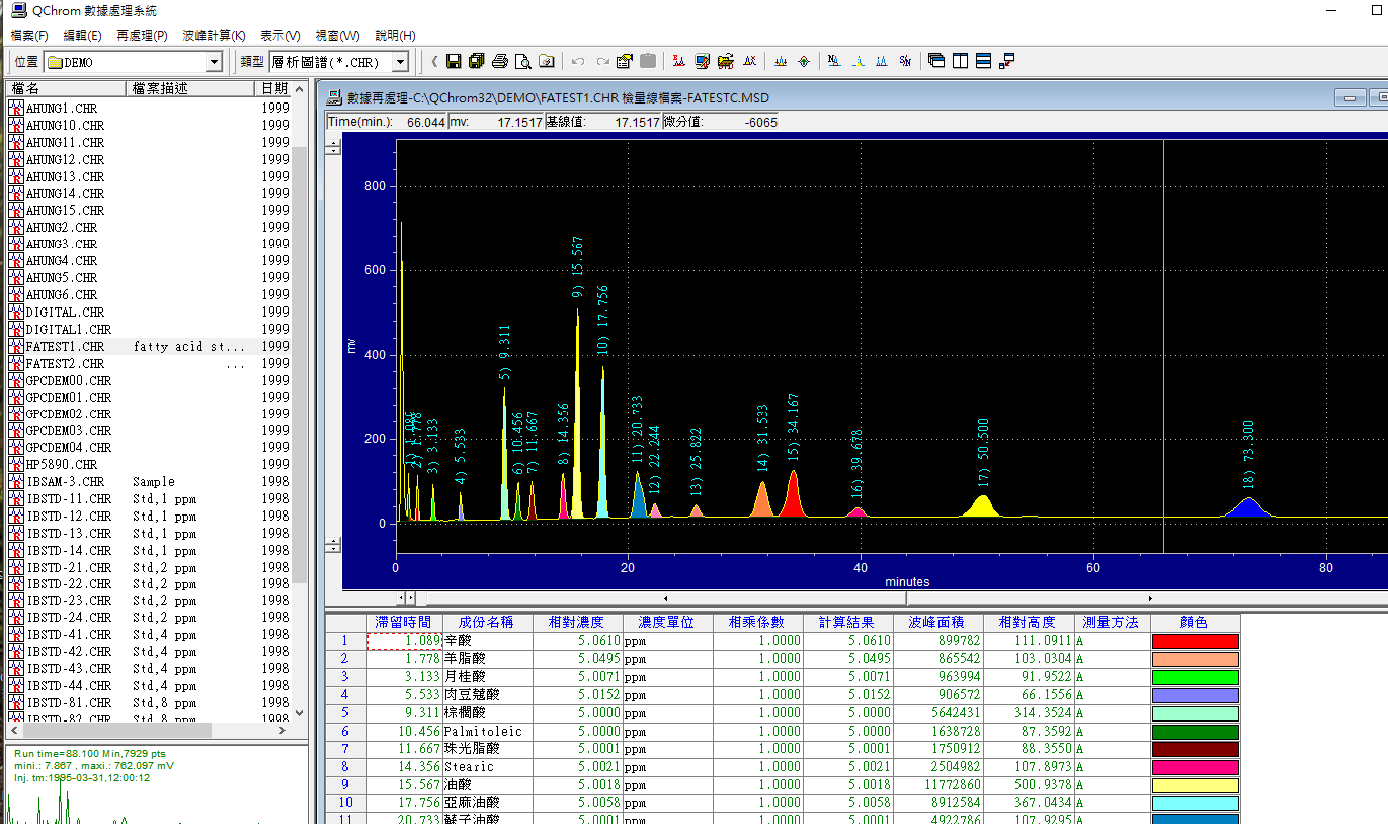Click the Tile Horizontally (stacked rows) icon
The image size is (1388, 824).
983,62
